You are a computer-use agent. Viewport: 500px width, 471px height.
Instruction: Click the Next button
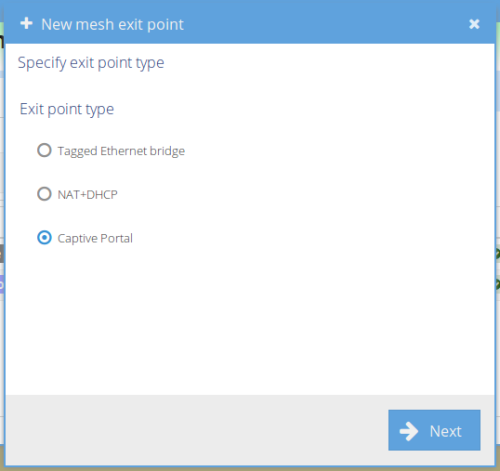click(434, 430)
